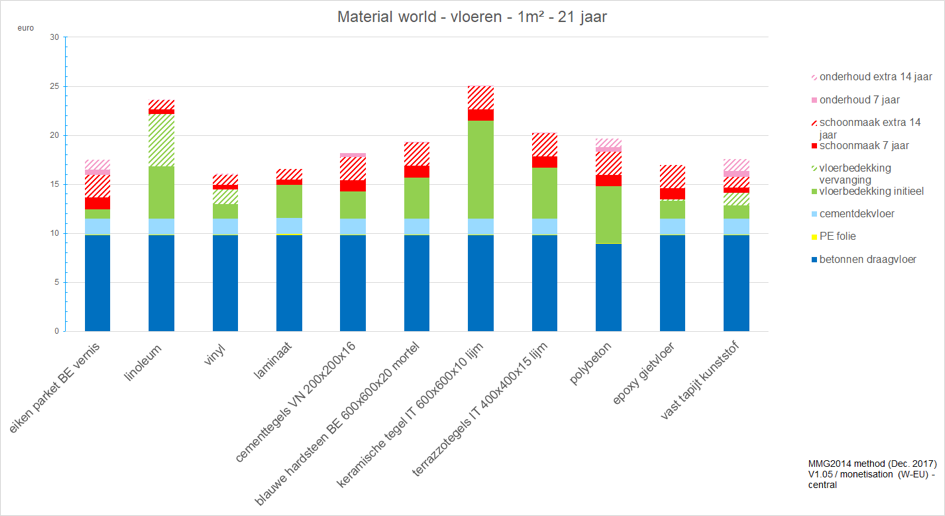The height and width of the screenshot is (516, 945).
Task: Click legend label 'PE folie'
Action: 838,236
